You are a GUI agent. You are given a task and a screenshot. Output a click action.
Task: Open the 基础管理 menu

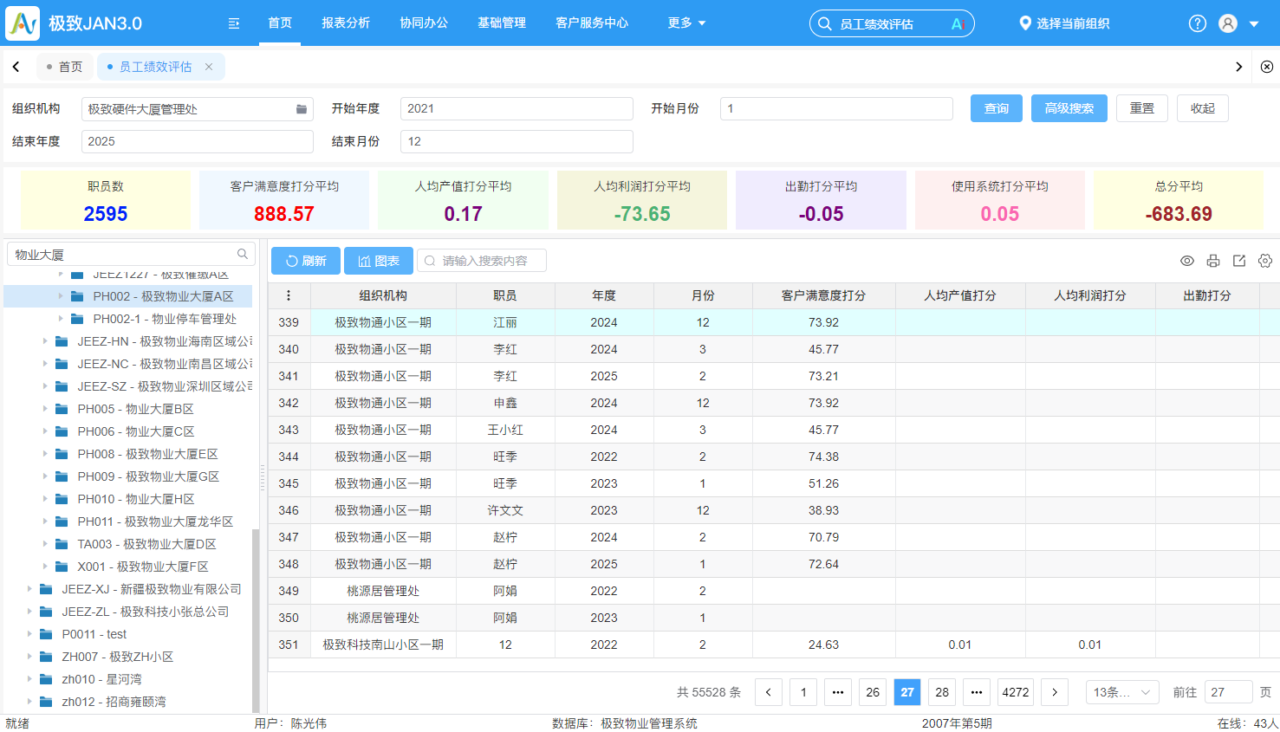(502, 23)
